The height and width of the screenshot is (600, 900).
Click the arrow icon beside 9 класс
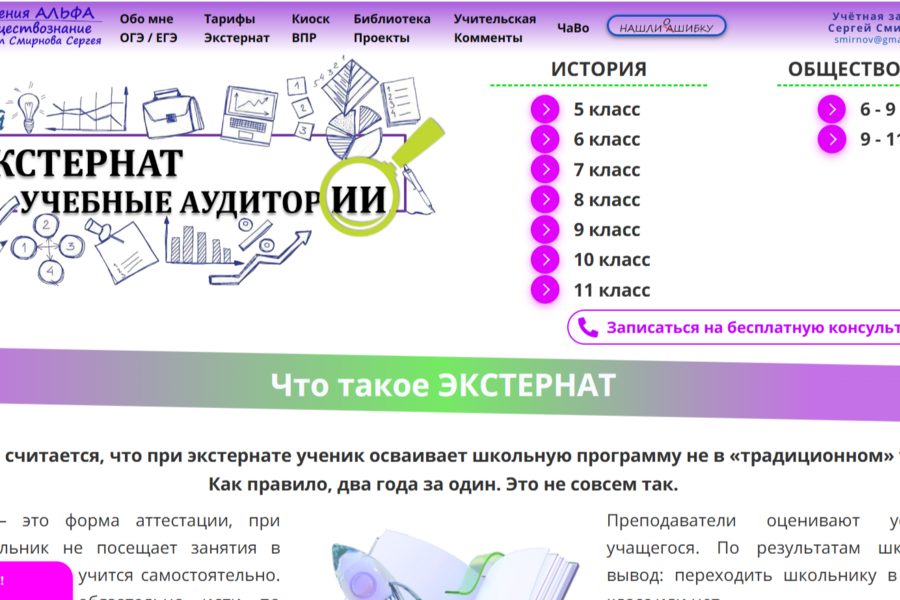coord(545,229)
